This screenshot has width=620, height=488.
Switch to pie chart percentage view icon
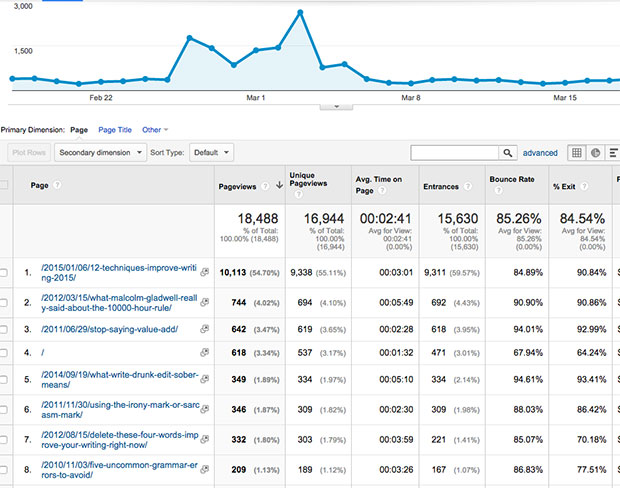pyautogui.click(x=595, y=153)
